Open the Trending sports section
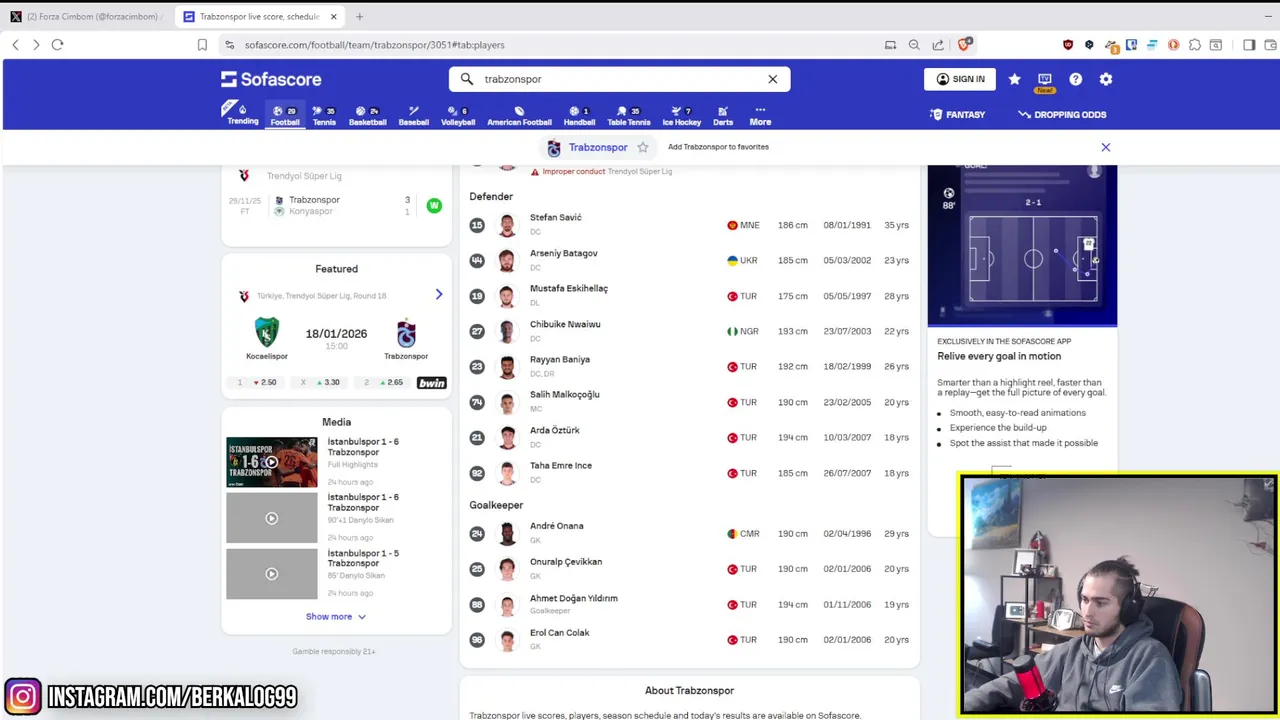This screenshot has width=1280, height=720. 242,115
